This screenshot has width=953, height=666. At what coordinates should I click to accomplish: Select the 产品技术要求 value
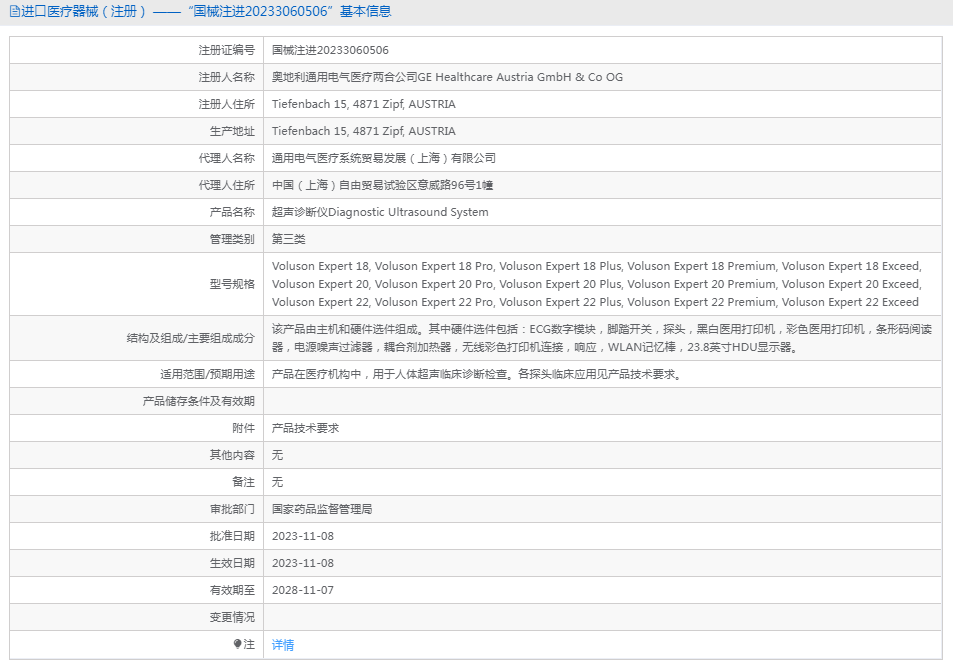coord(305,428)
